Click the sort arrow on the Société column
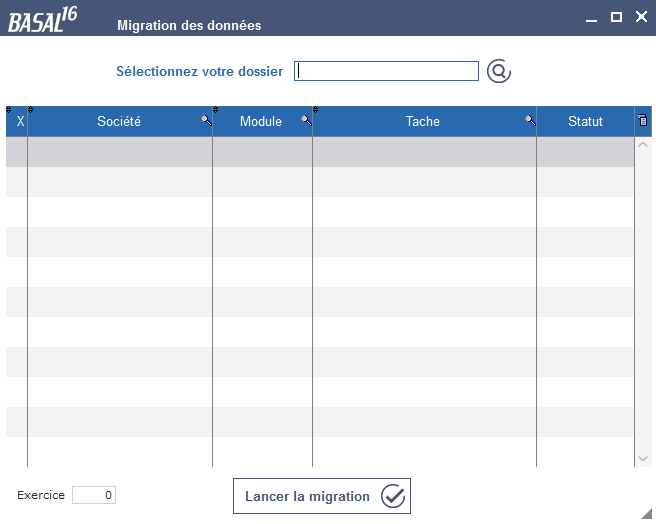 (31, 110)
